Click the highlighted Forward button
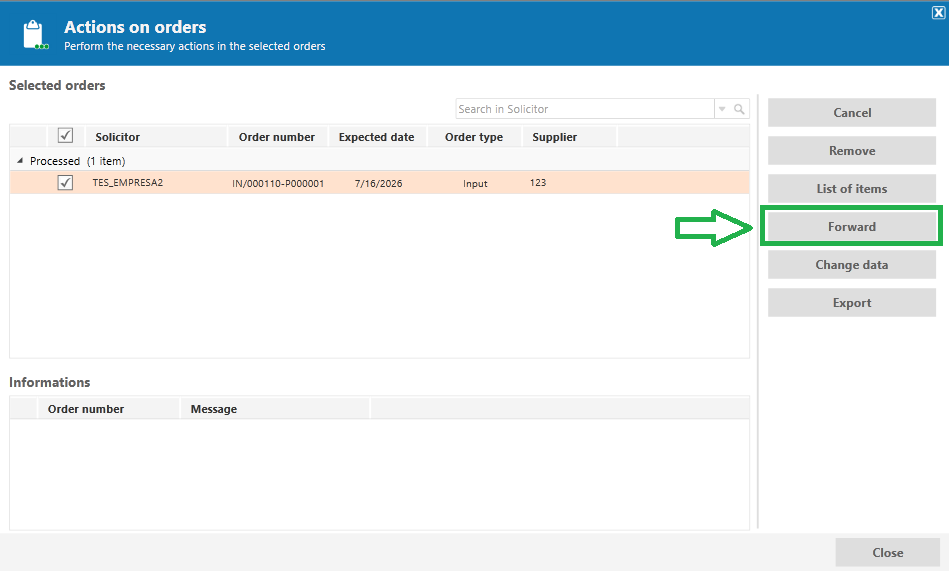The width and height of the screenshot is (949, 571). 852,226
